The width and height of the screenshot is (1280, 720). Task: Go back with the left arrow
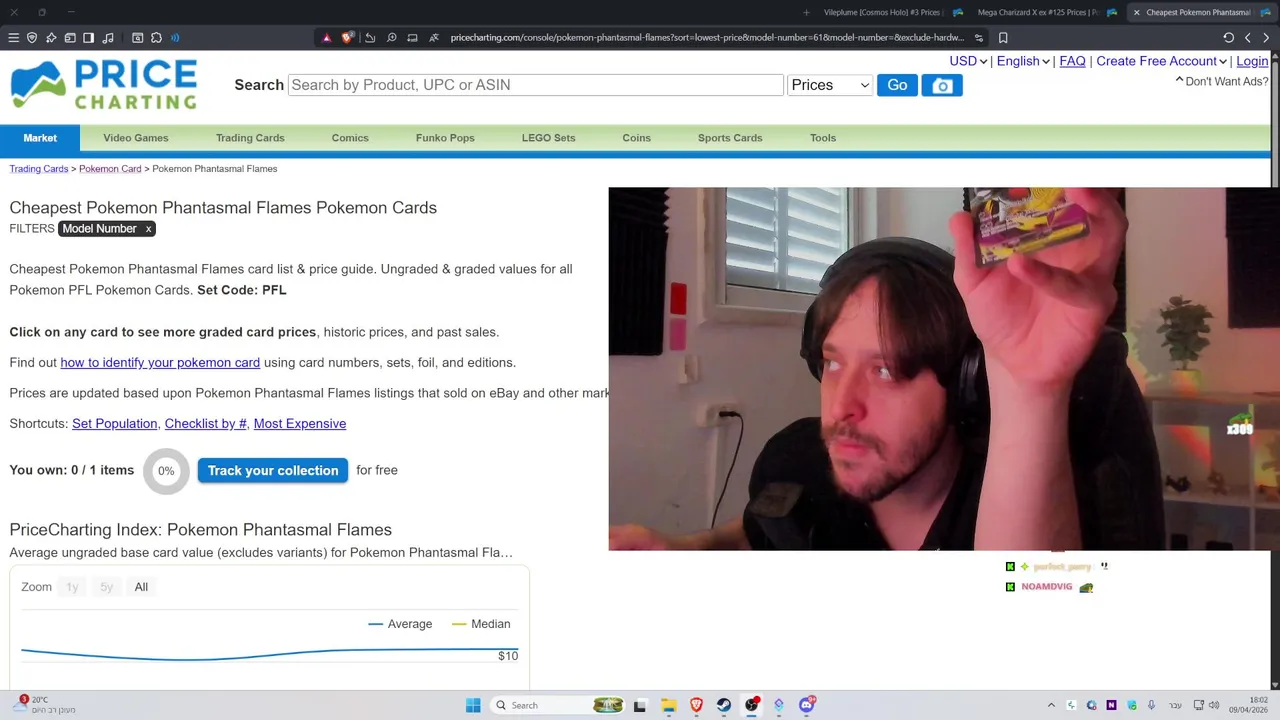pyautogui.click(x=1247, y=38)
